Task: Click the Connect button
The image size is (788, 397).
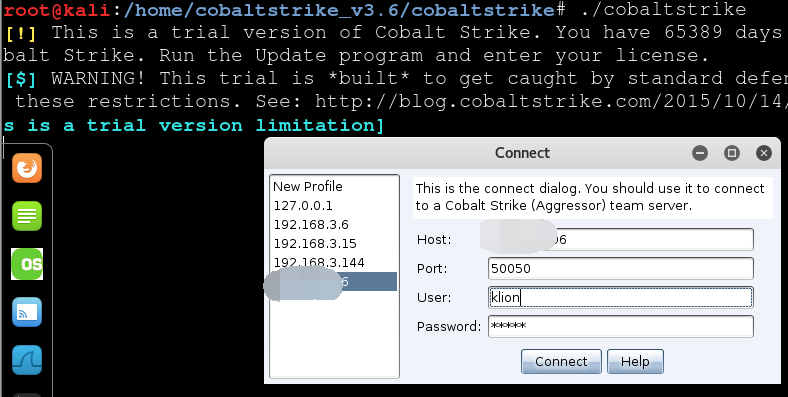Action: pos(561,361)
